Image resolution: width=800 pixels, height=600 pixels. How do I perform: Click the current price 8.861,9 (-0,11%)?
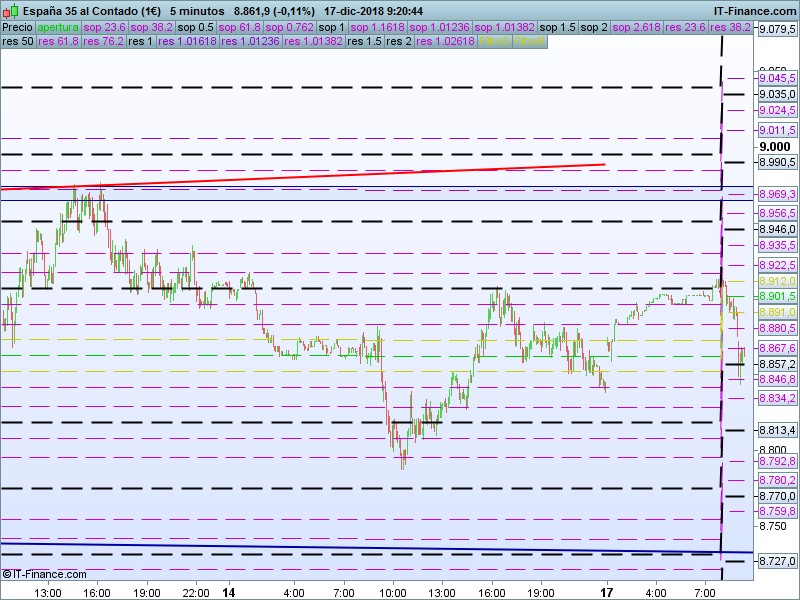274,11
